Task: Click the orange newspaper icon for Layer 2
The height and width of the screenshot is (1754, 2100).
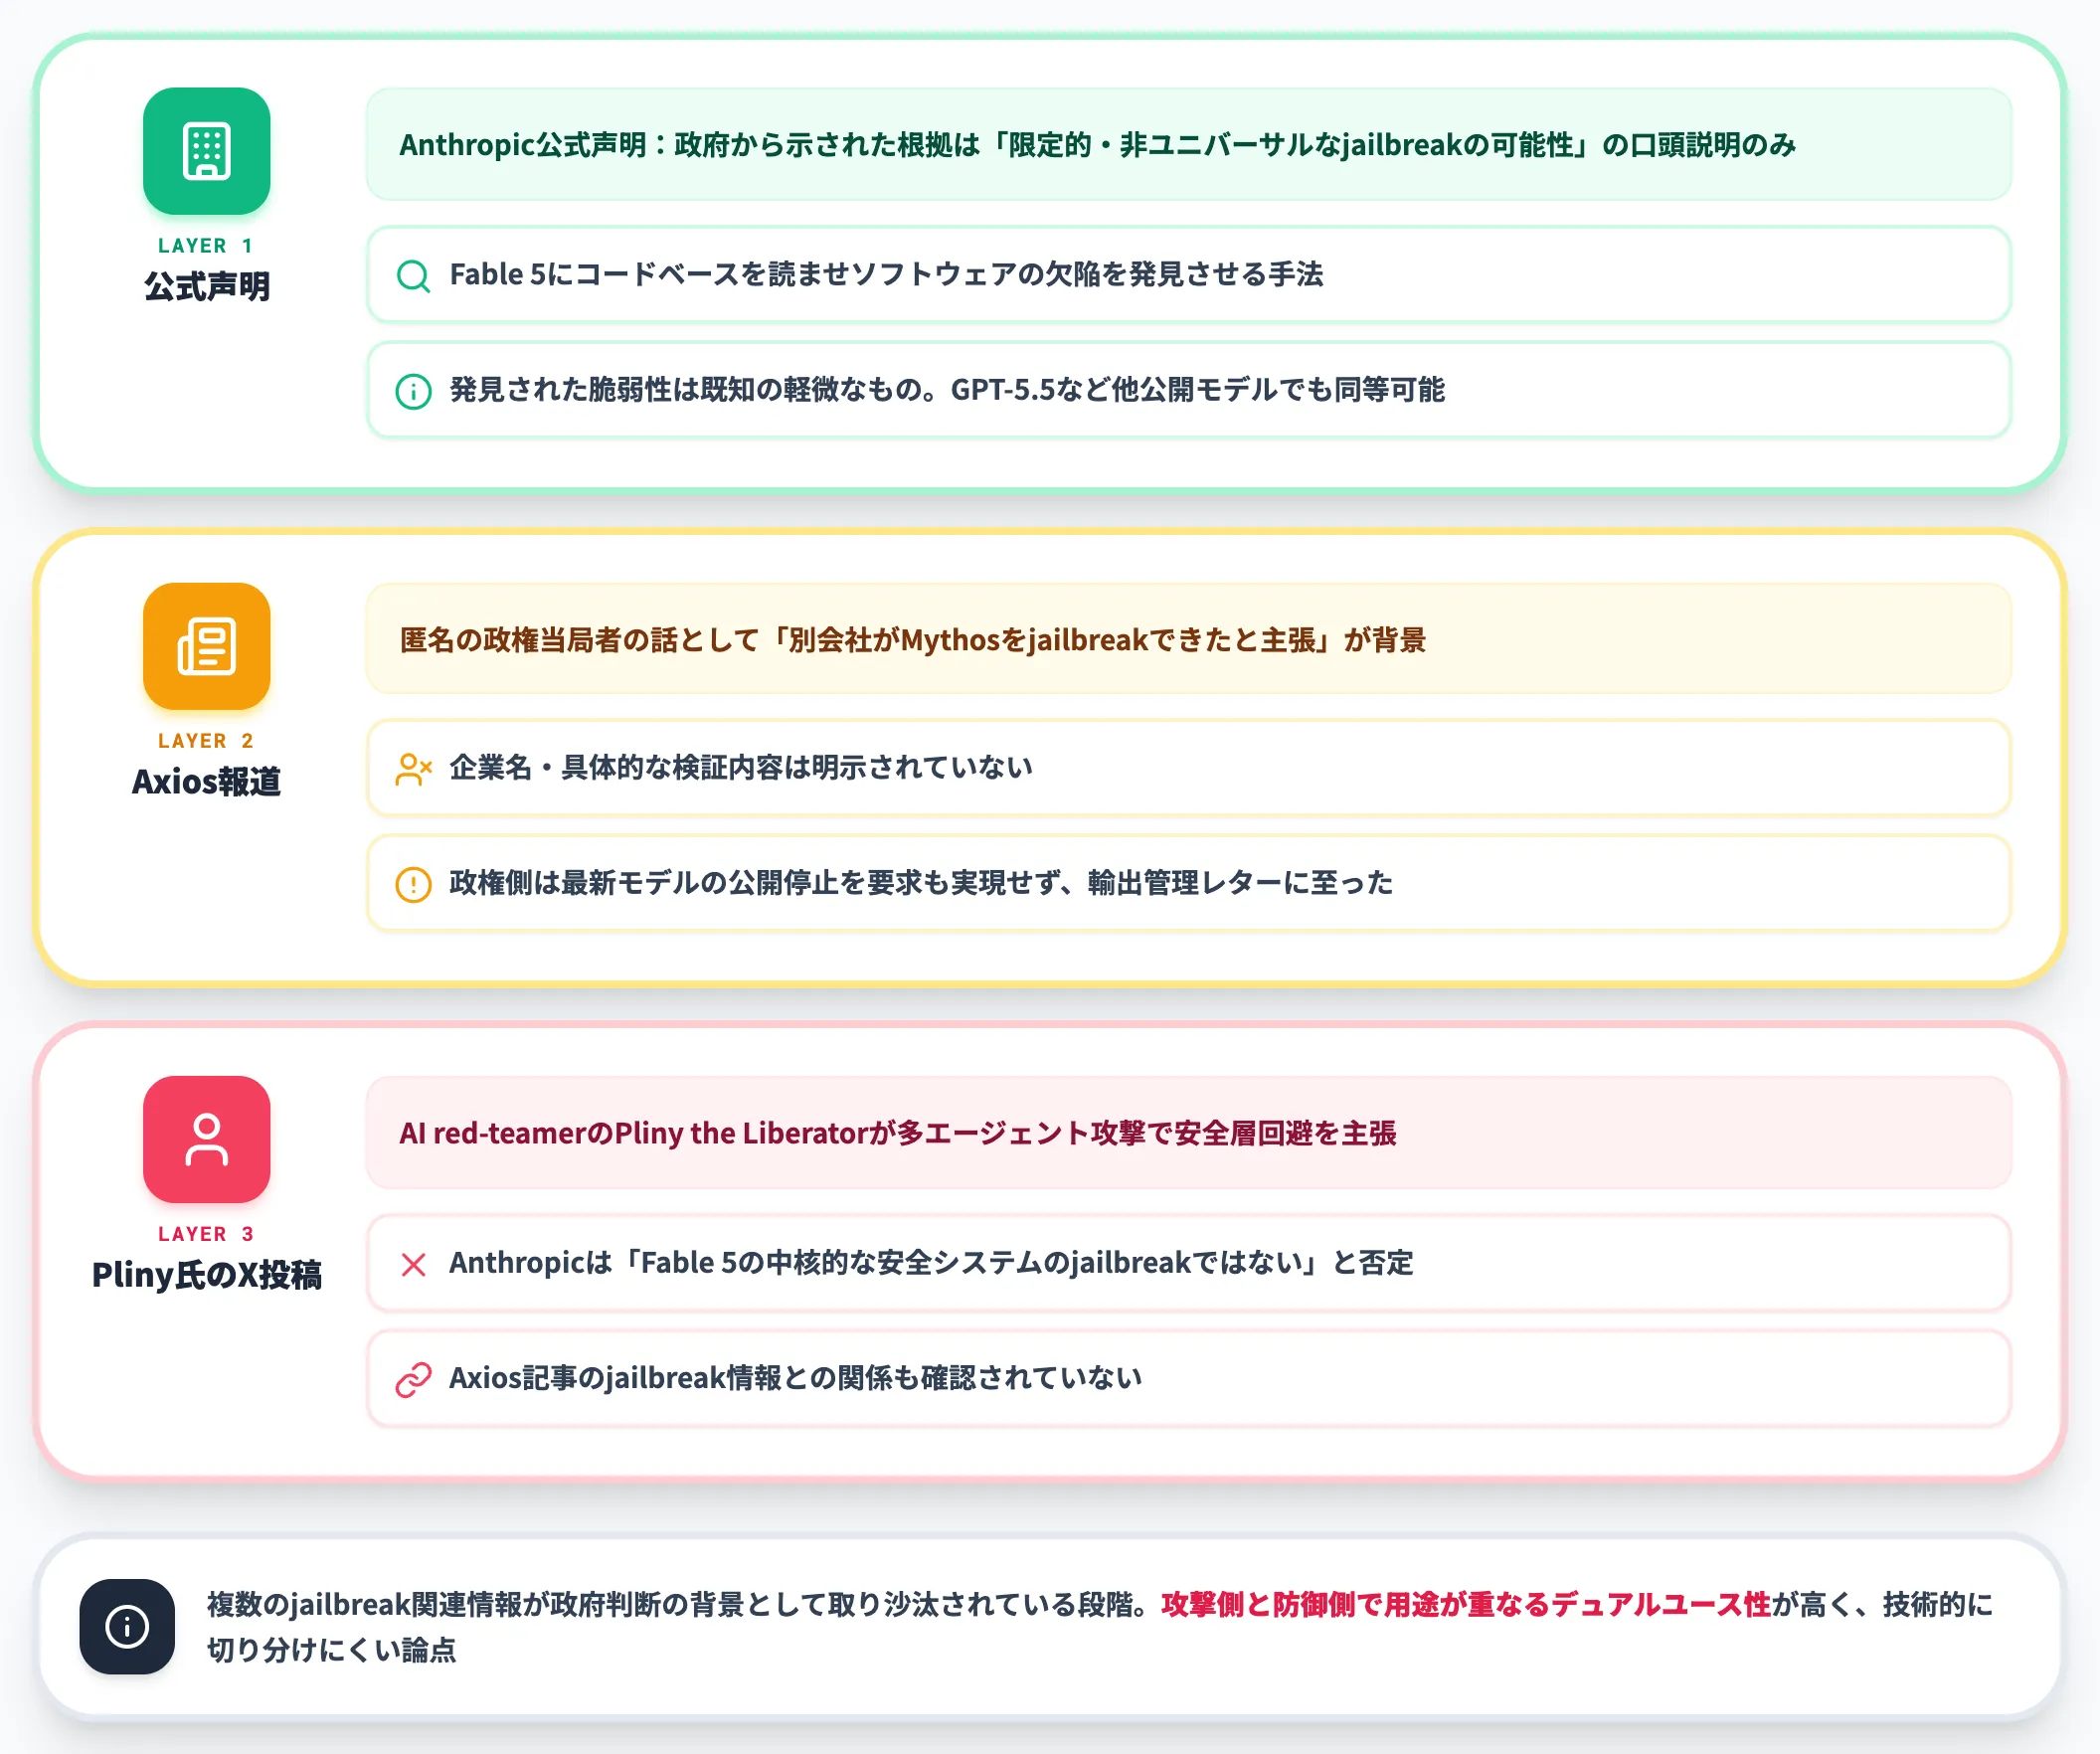Action: (207, 646)
